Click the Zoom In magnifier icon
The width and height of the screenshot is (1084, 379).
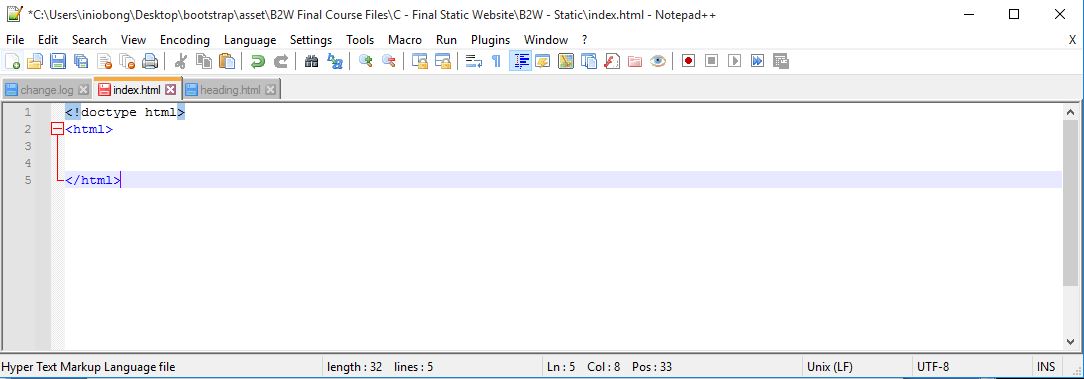click(x=366, y=62)
